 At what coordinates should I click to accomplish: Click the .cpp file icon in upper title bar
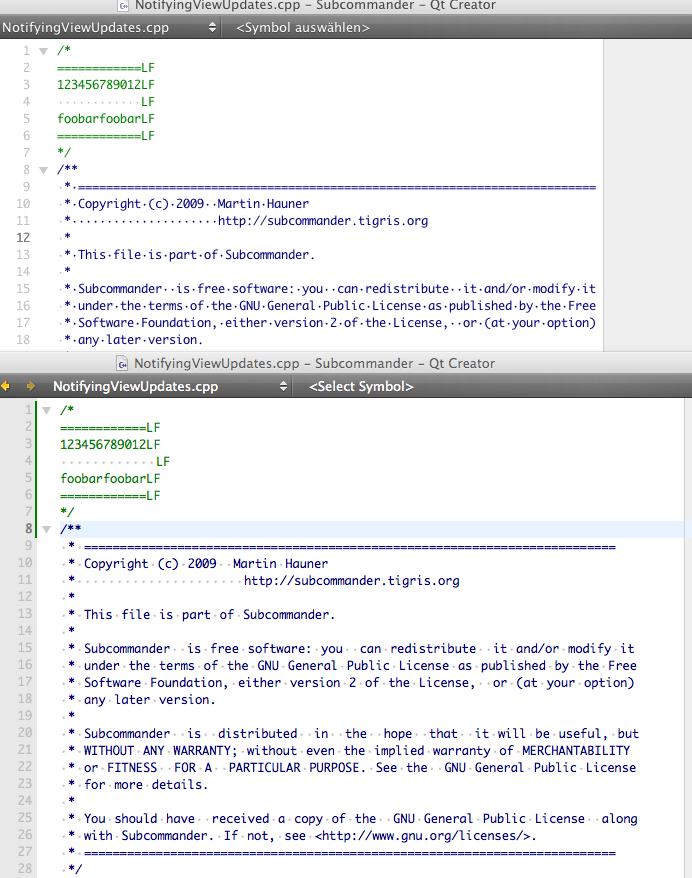(123, 6)
